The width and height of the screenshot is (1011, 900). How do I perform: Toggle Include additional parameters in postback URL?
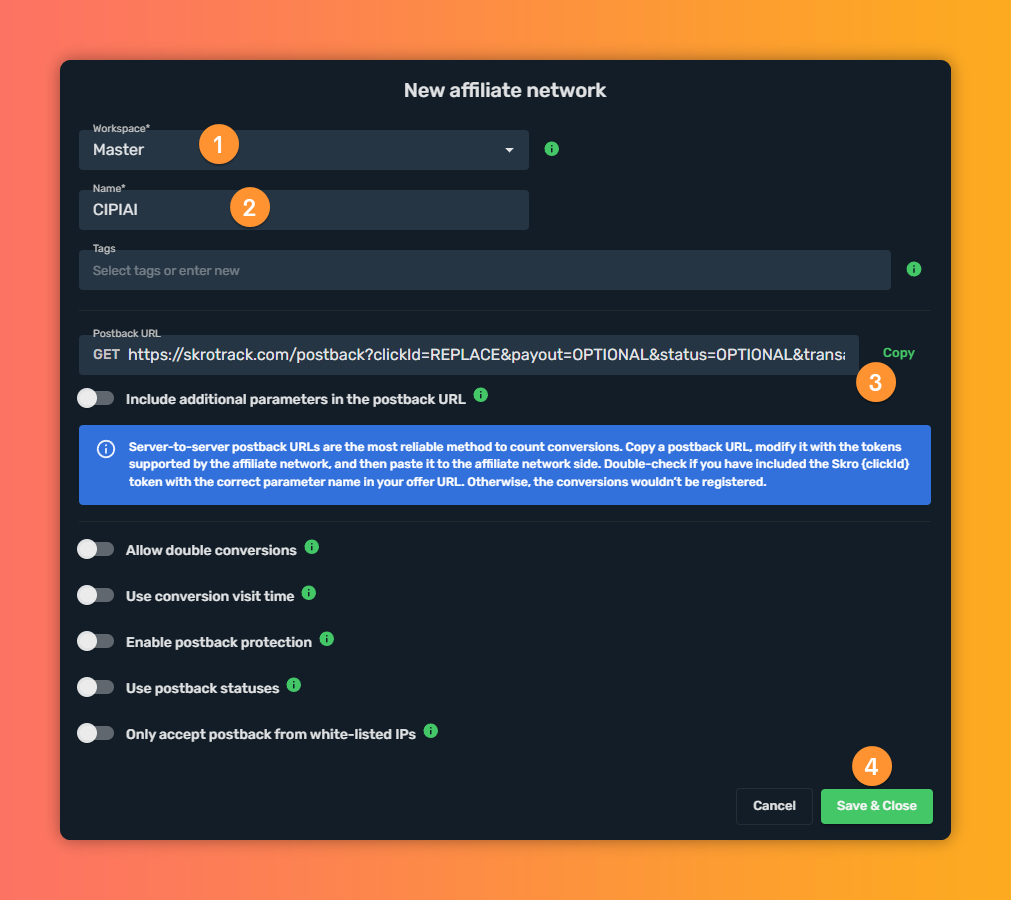95,398
